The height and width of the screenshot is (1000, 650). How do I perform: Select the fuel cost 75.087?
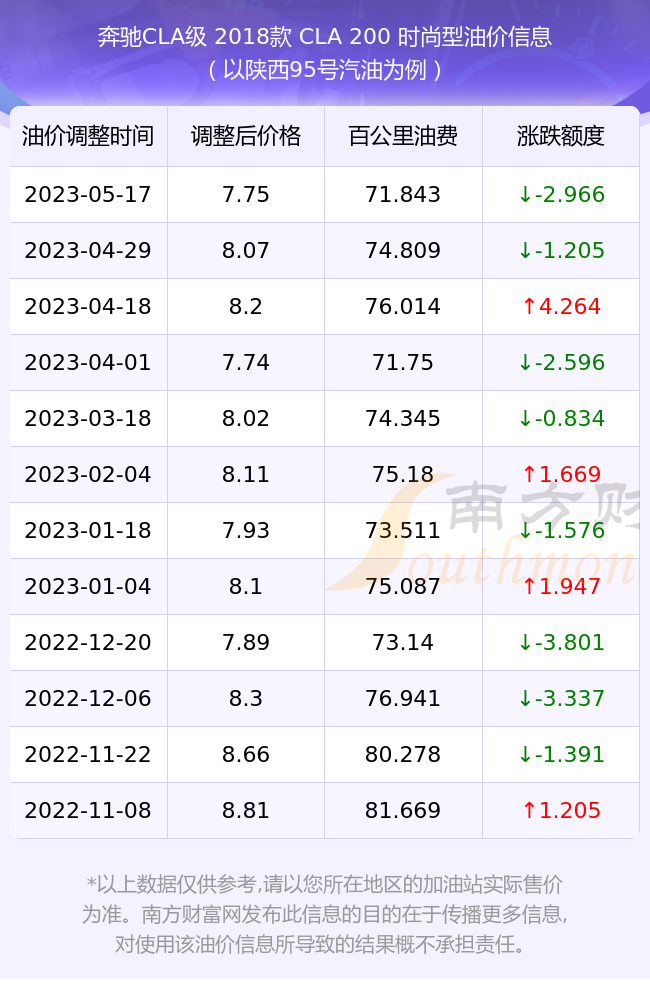[403, 587]
